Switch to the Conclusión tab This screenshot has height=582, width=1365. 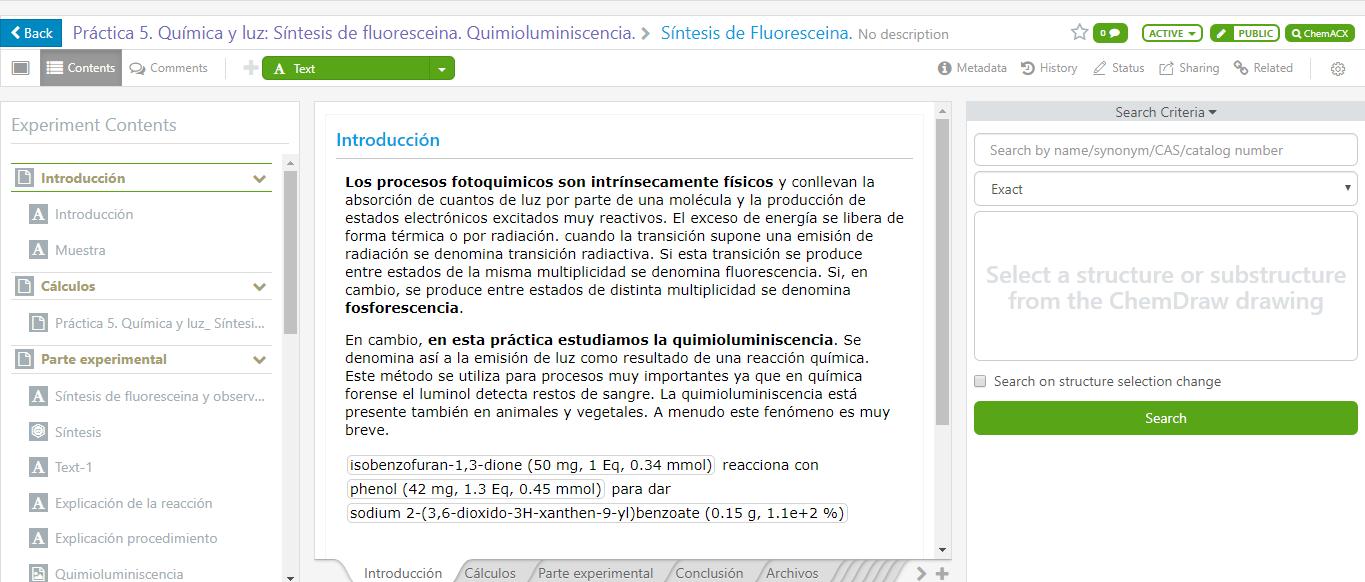[x=709, y=573]
